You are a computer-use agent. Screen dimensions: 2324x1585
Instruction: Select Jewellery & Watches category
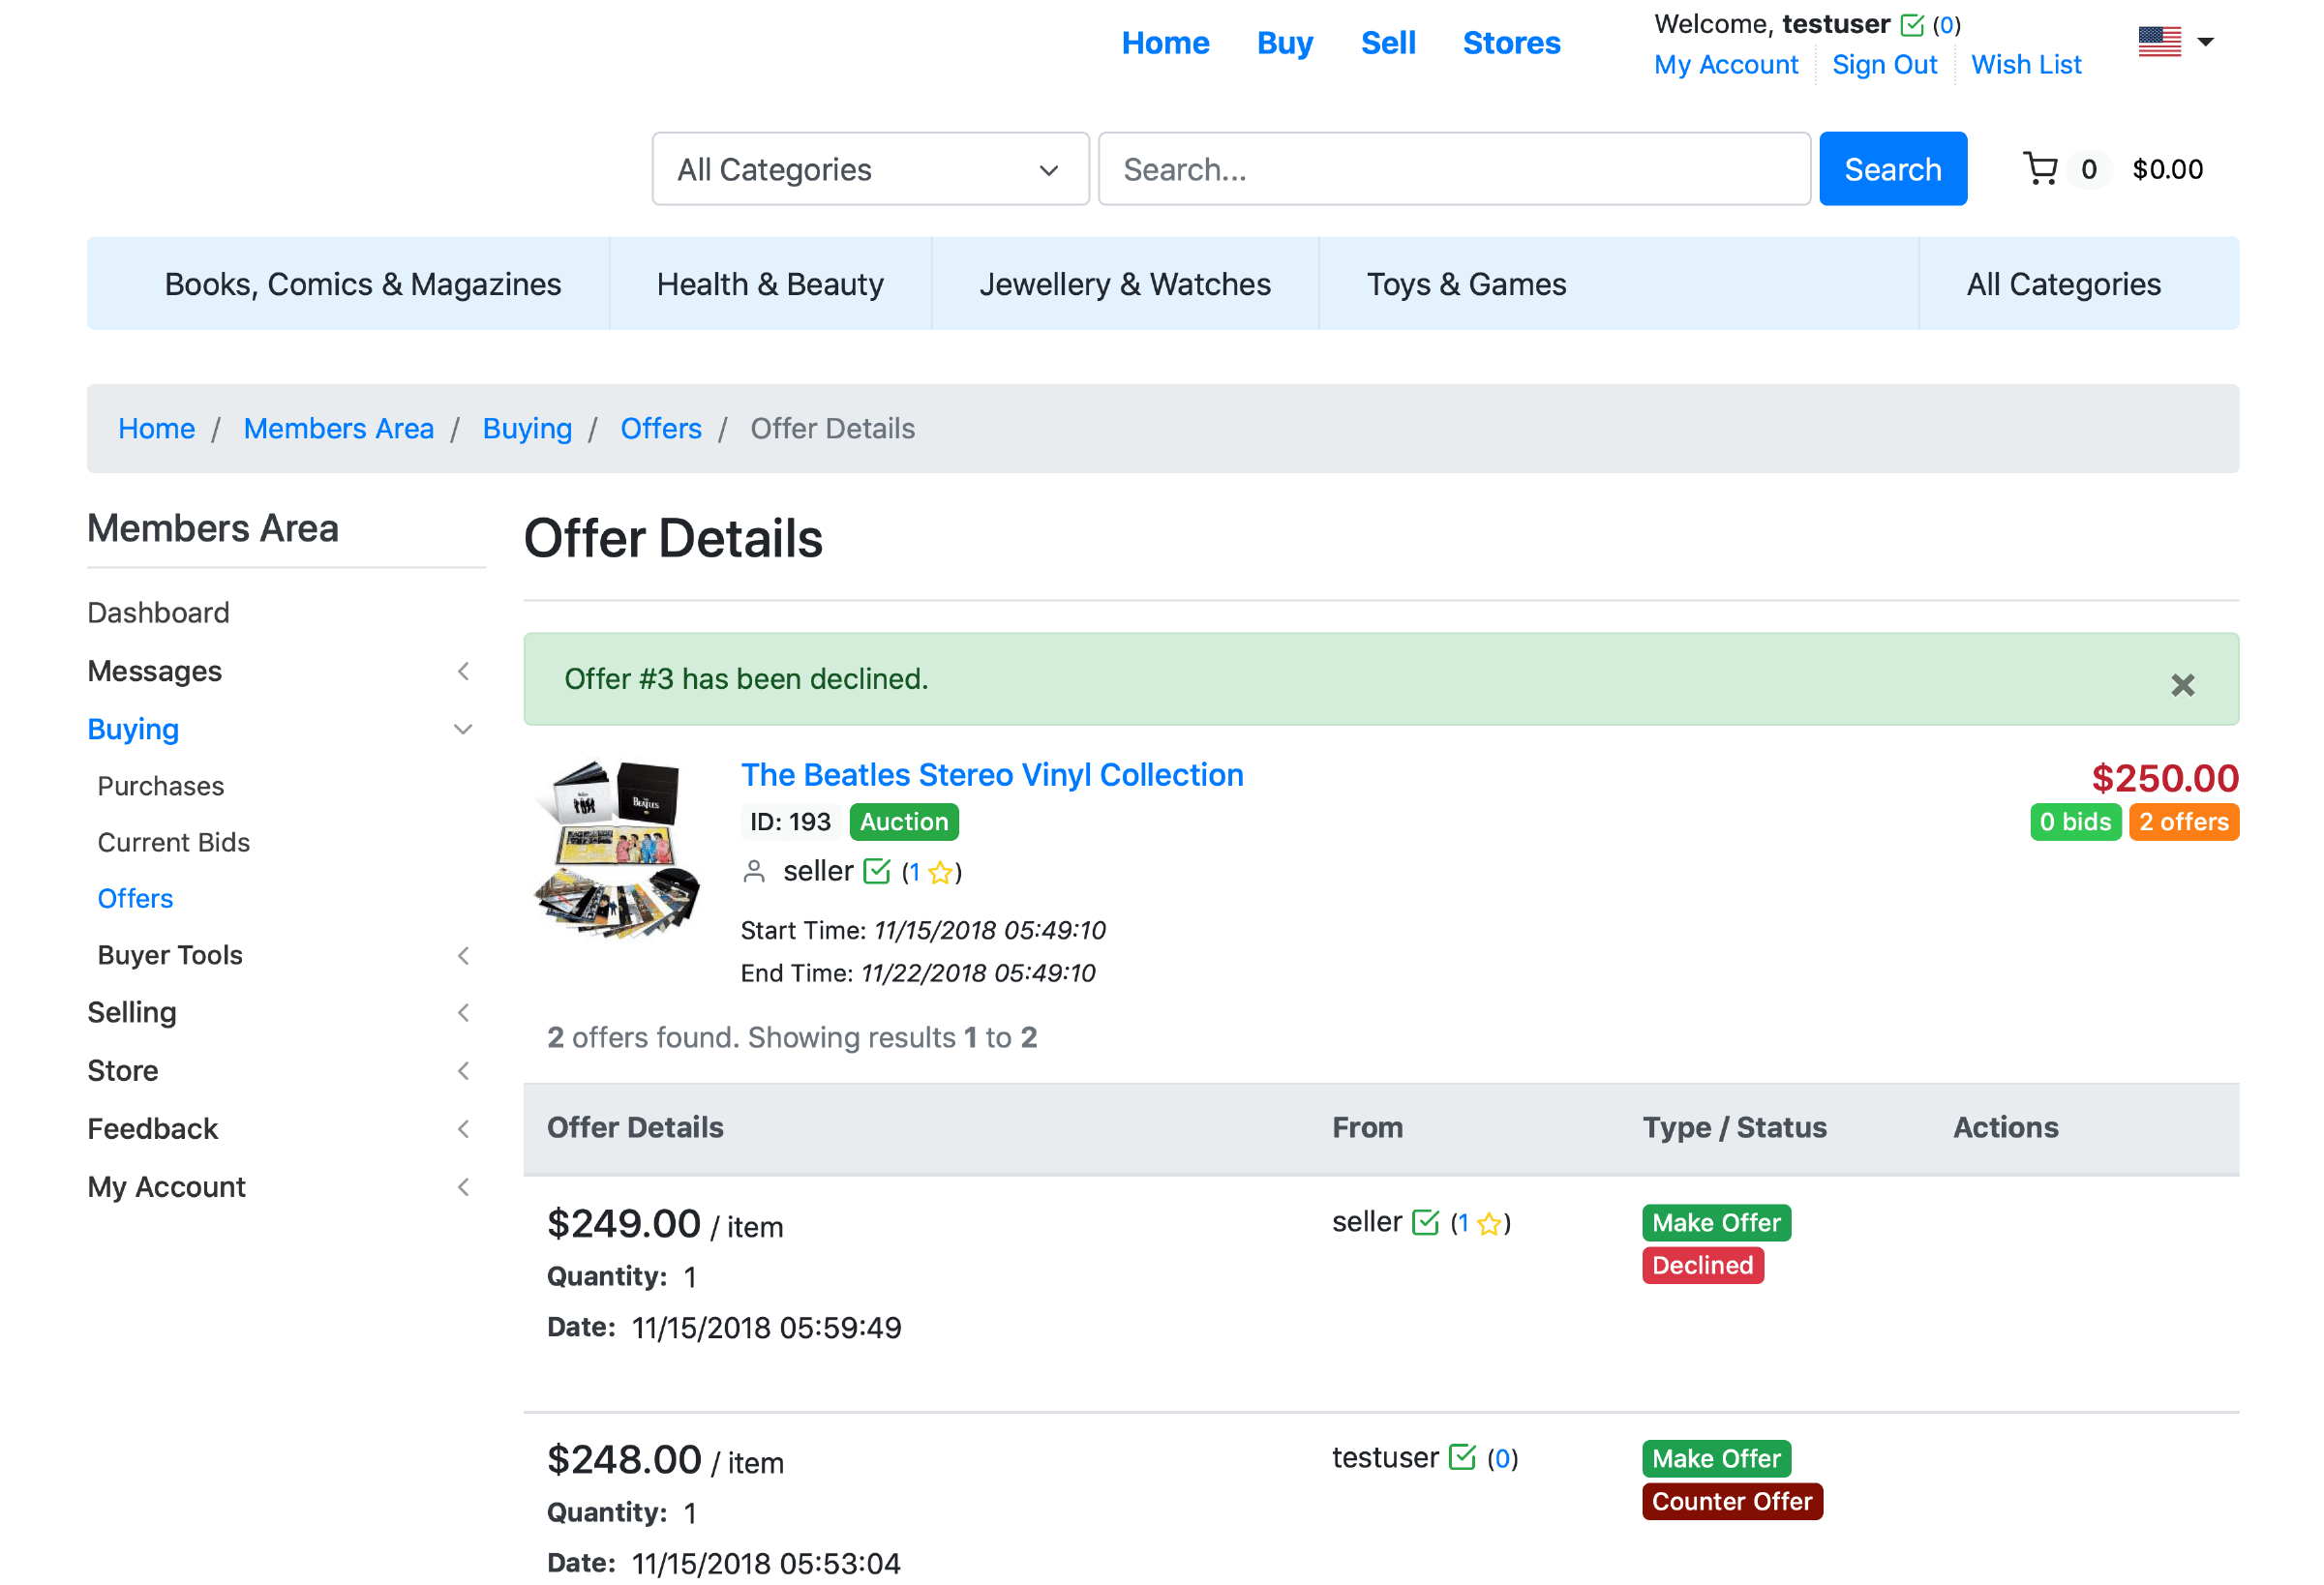(1125, 284)
